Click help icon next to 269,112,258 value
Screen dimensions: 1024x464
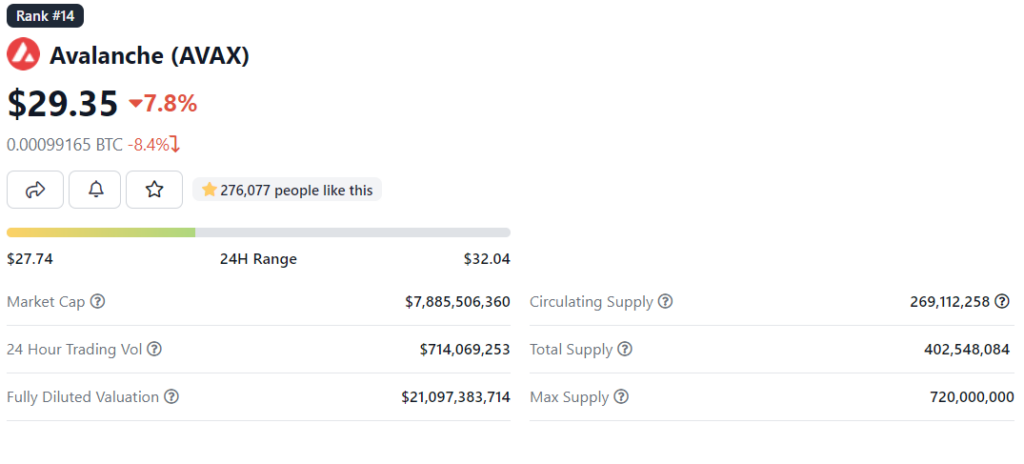(x=1002, y=301)
